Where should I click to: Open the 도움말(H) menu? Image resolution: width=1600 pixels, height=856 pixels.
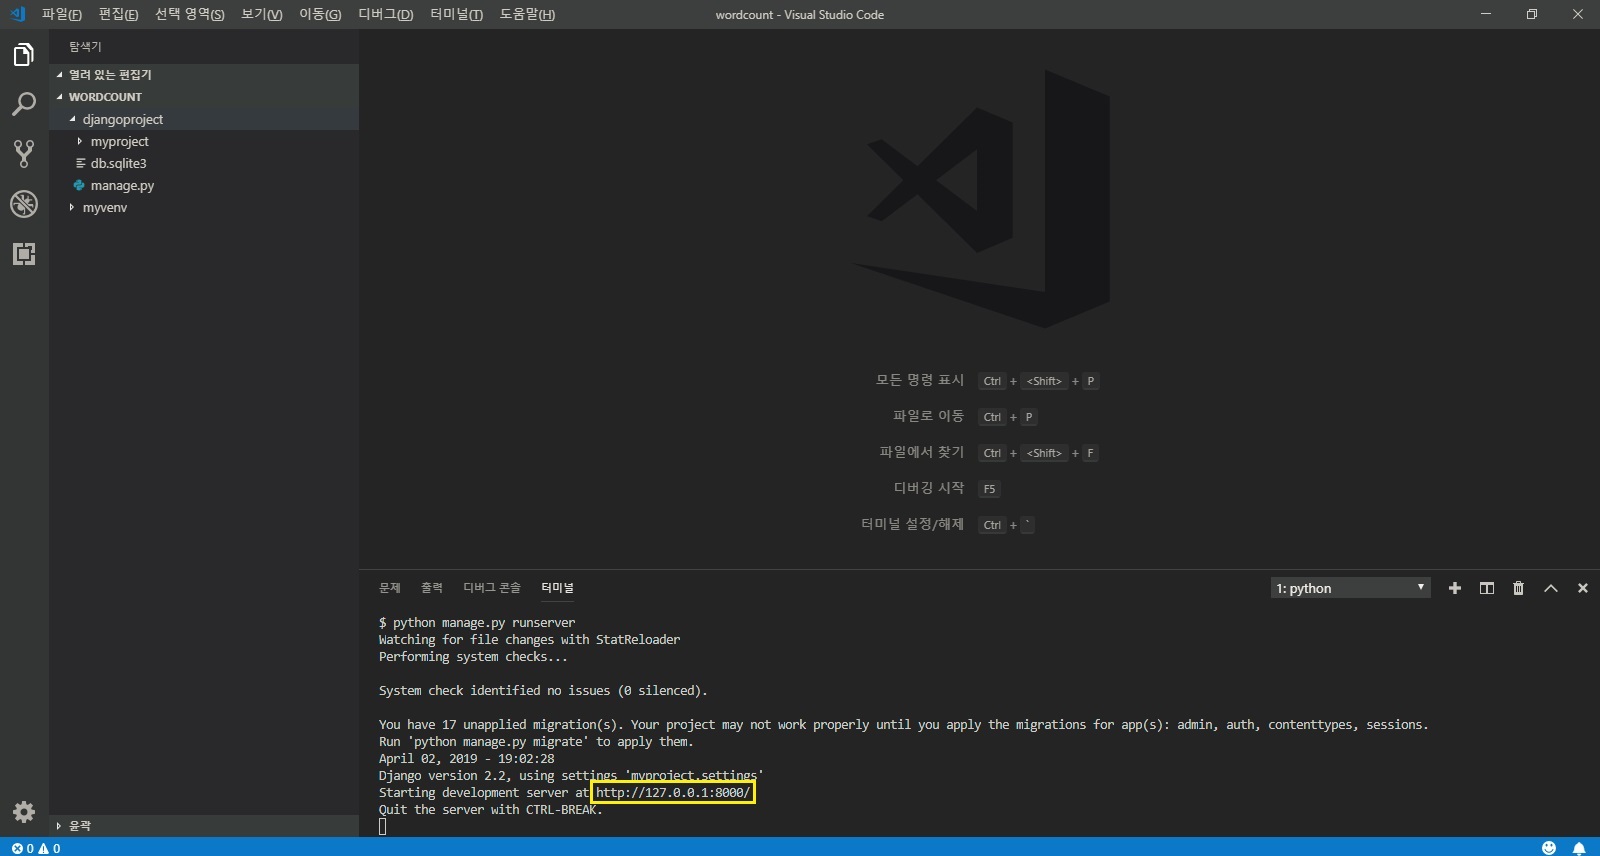pyautogui.click(x=527, y=14)
